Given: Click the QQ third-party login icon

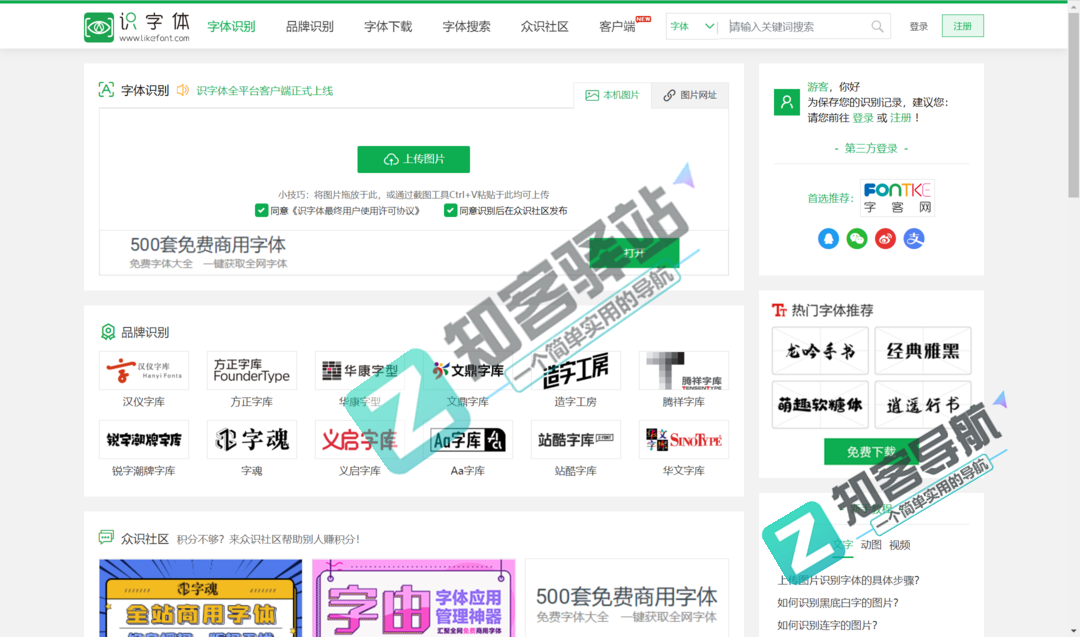Looking at the screenshot, I should pyautogui.click(x=828, y=239).
